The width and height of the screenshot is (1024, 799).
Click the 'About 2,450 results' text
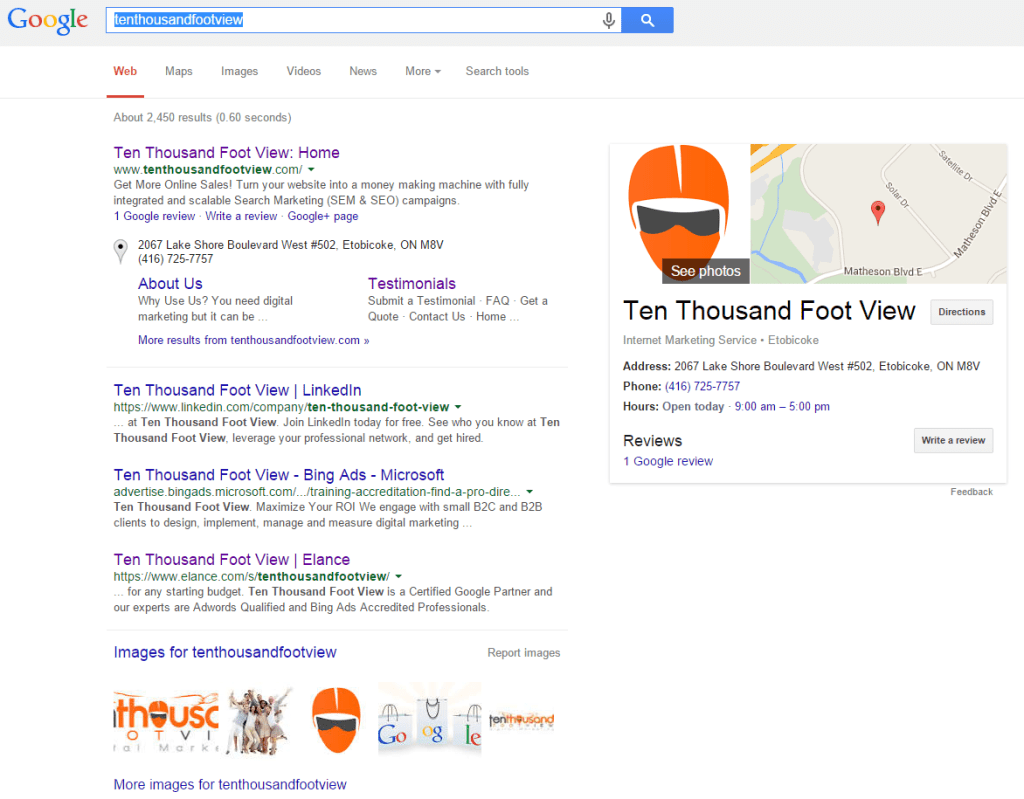coord(202,118)
